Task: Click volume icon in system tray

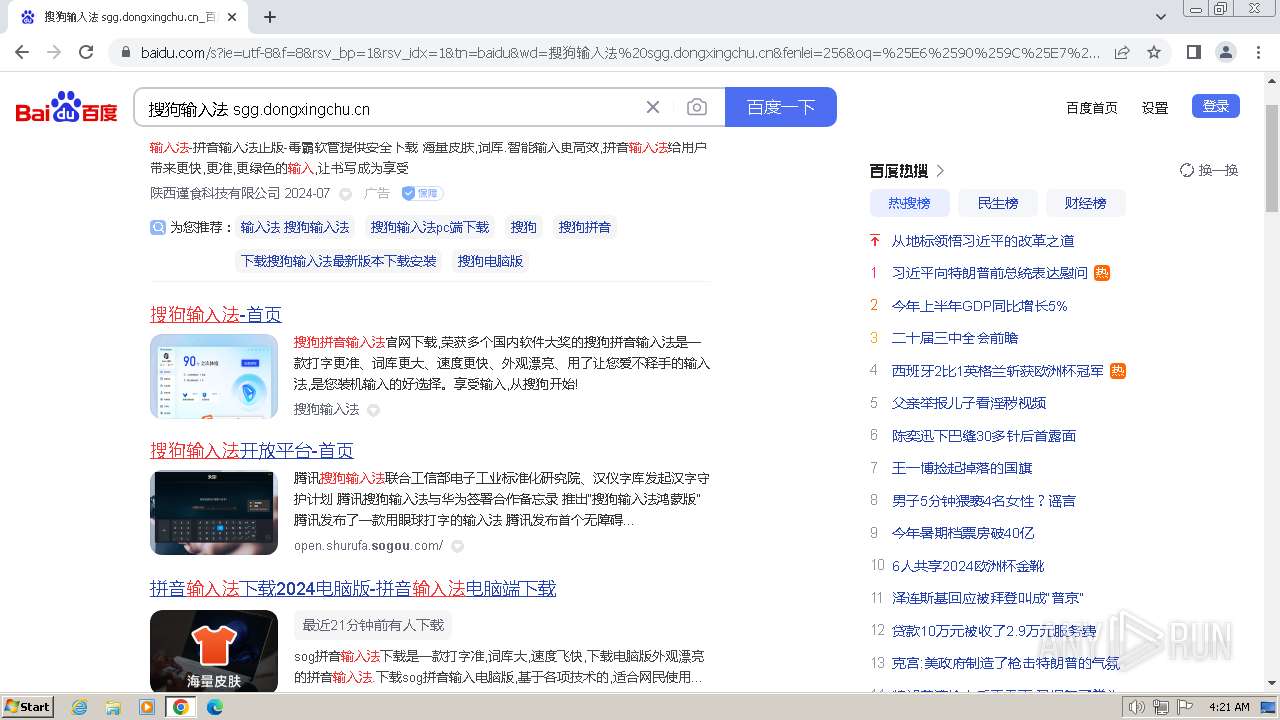Action: pos(1136,707)
